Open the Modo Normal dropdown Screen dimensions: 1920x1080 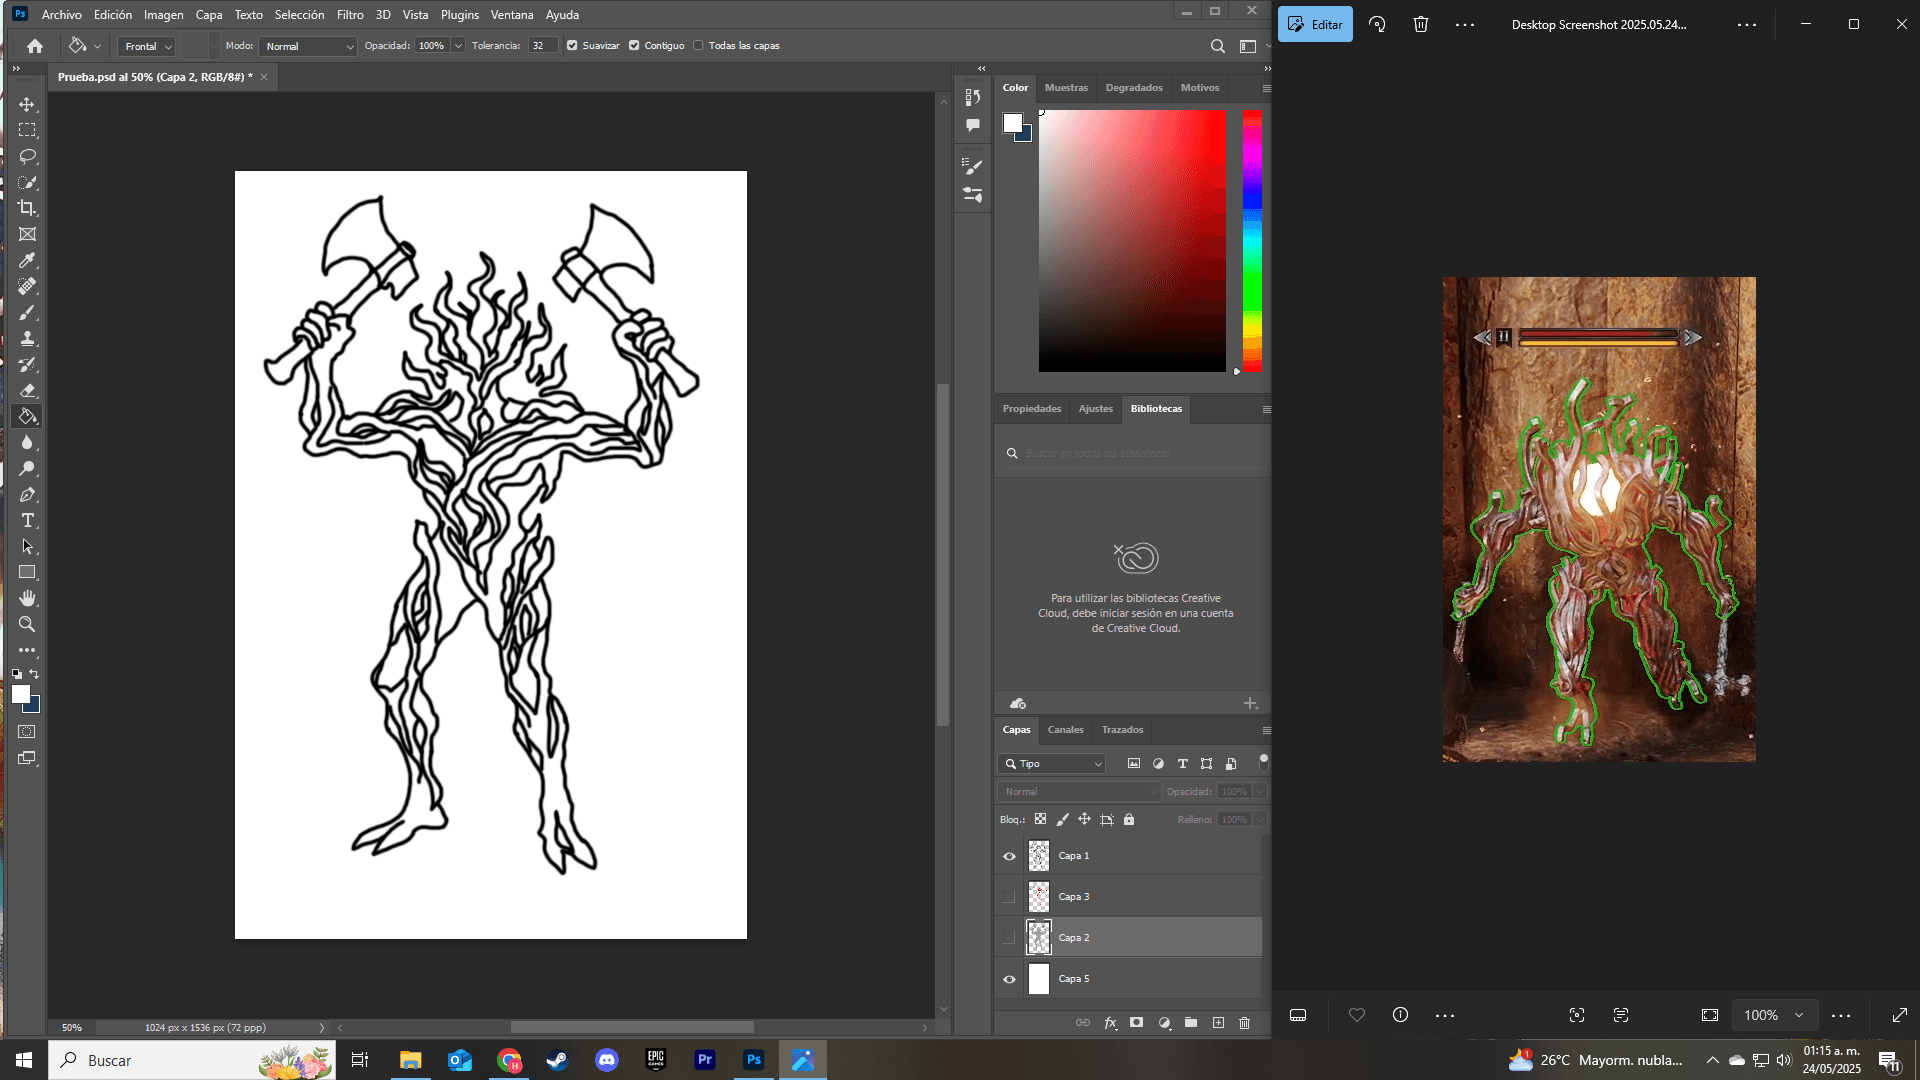click(x=308, y=46)
